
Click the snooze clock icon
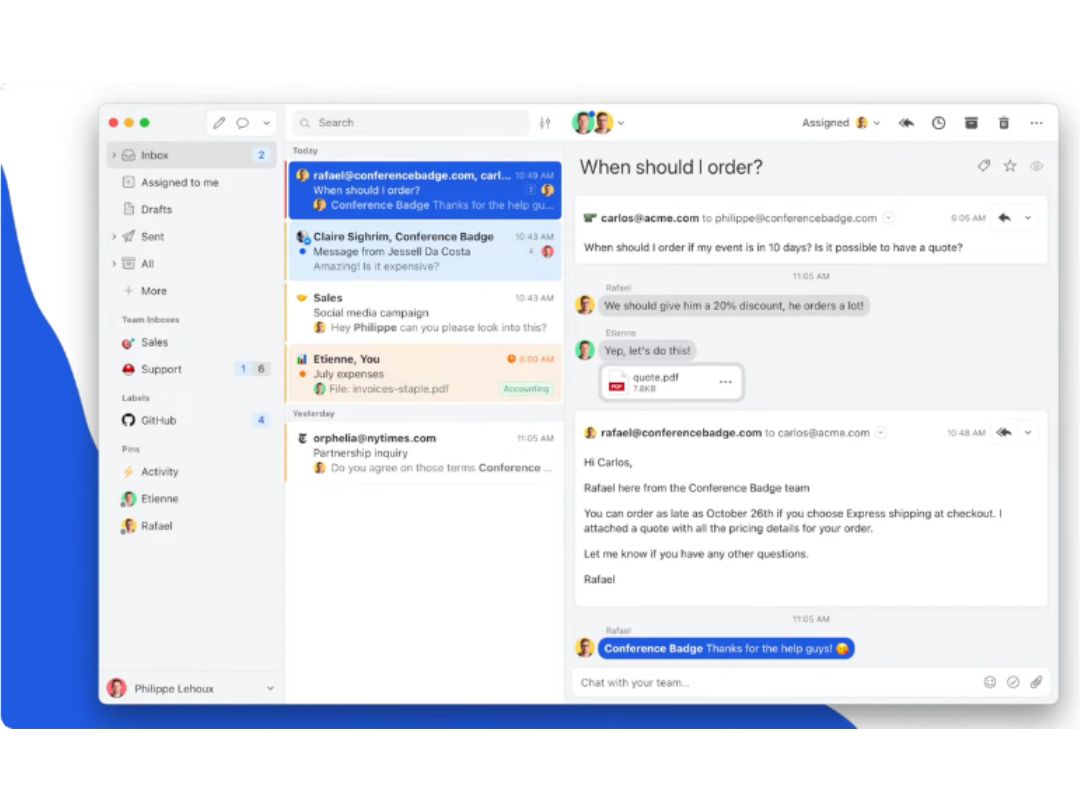938,123
